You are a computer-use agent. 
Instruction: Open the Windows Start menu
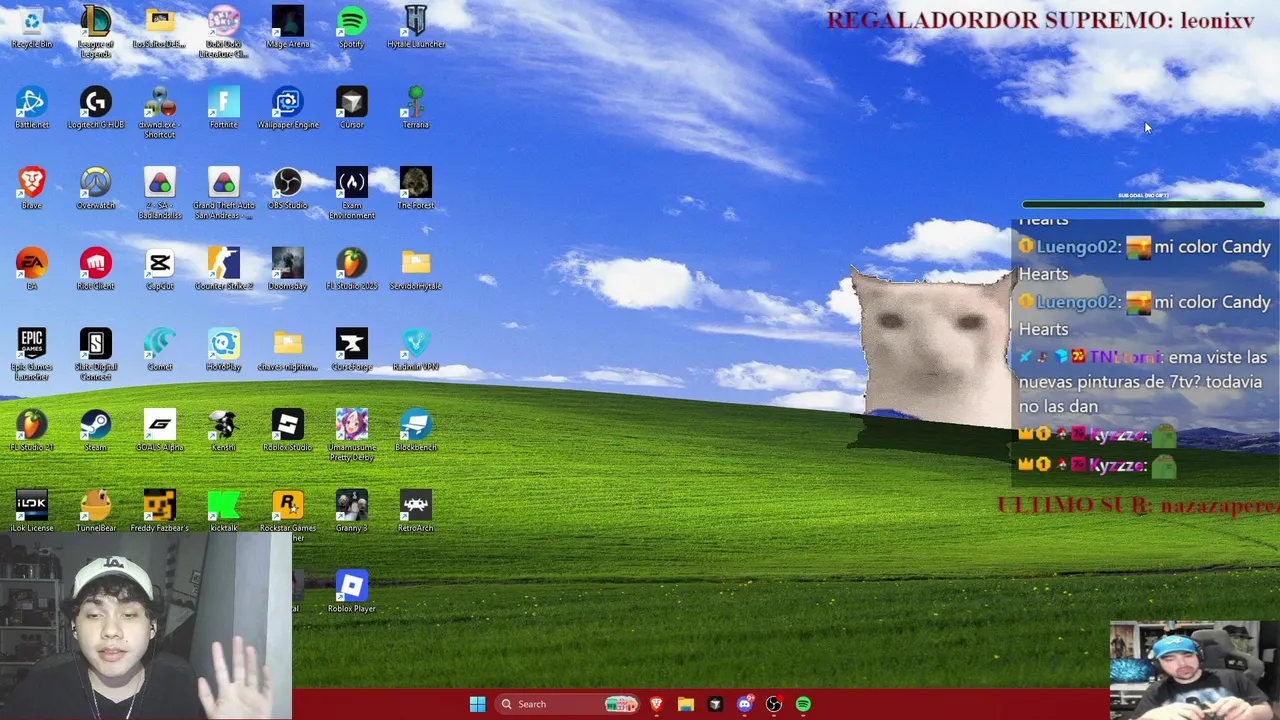point(477,704)
